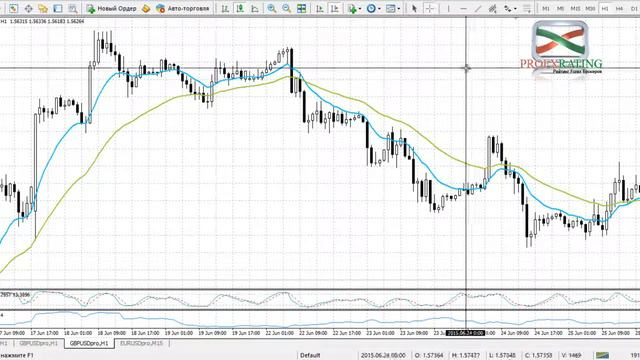Open the Navigator panel star-folder icon

click(43, 8)
